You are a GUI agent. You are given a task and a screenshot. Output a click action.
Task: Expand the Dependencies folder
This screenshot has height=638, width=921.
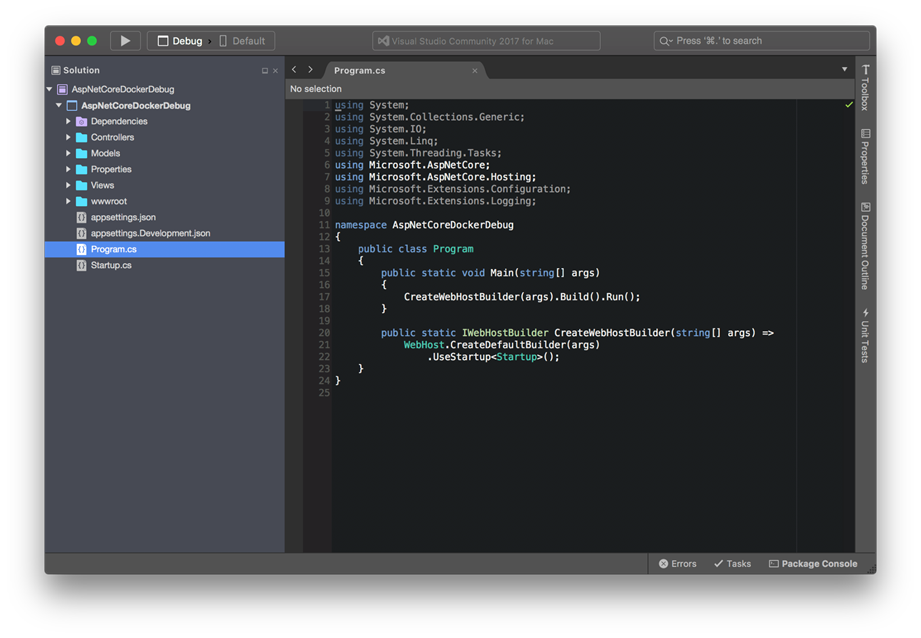[x=68, y=122]
